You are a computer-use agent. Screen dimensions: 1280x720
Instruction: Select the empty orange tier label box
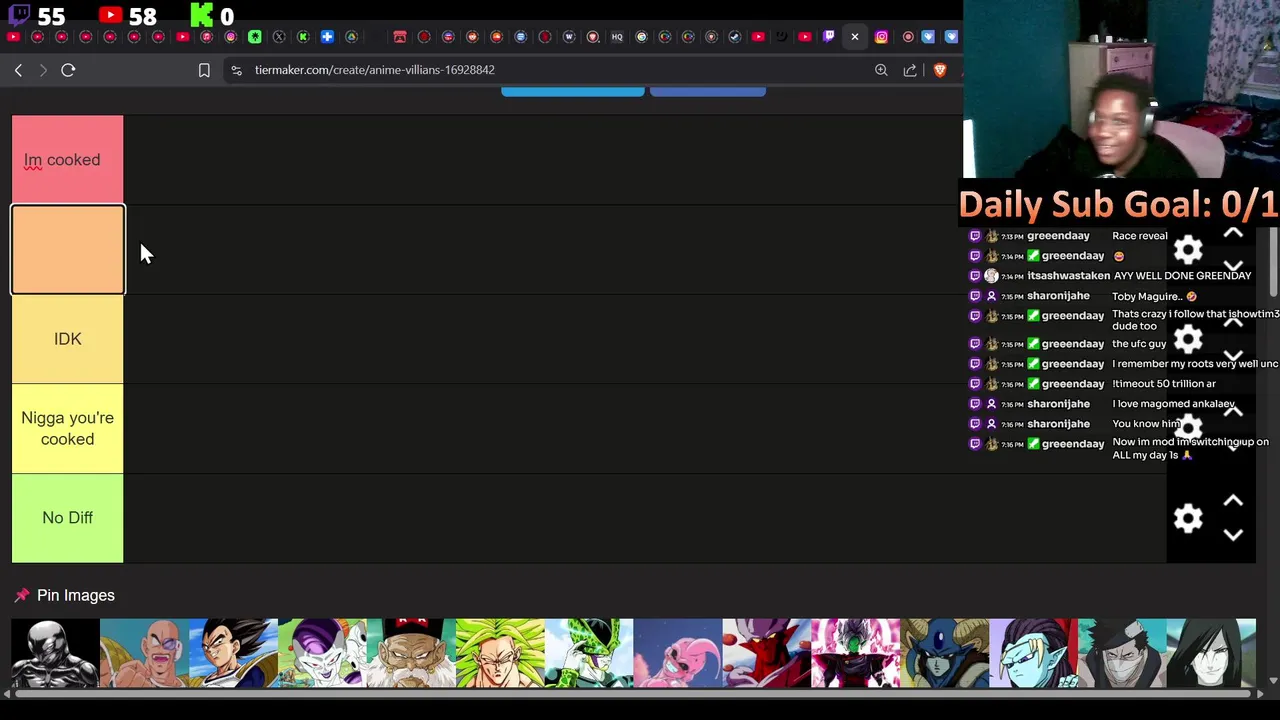click(68, 250)
